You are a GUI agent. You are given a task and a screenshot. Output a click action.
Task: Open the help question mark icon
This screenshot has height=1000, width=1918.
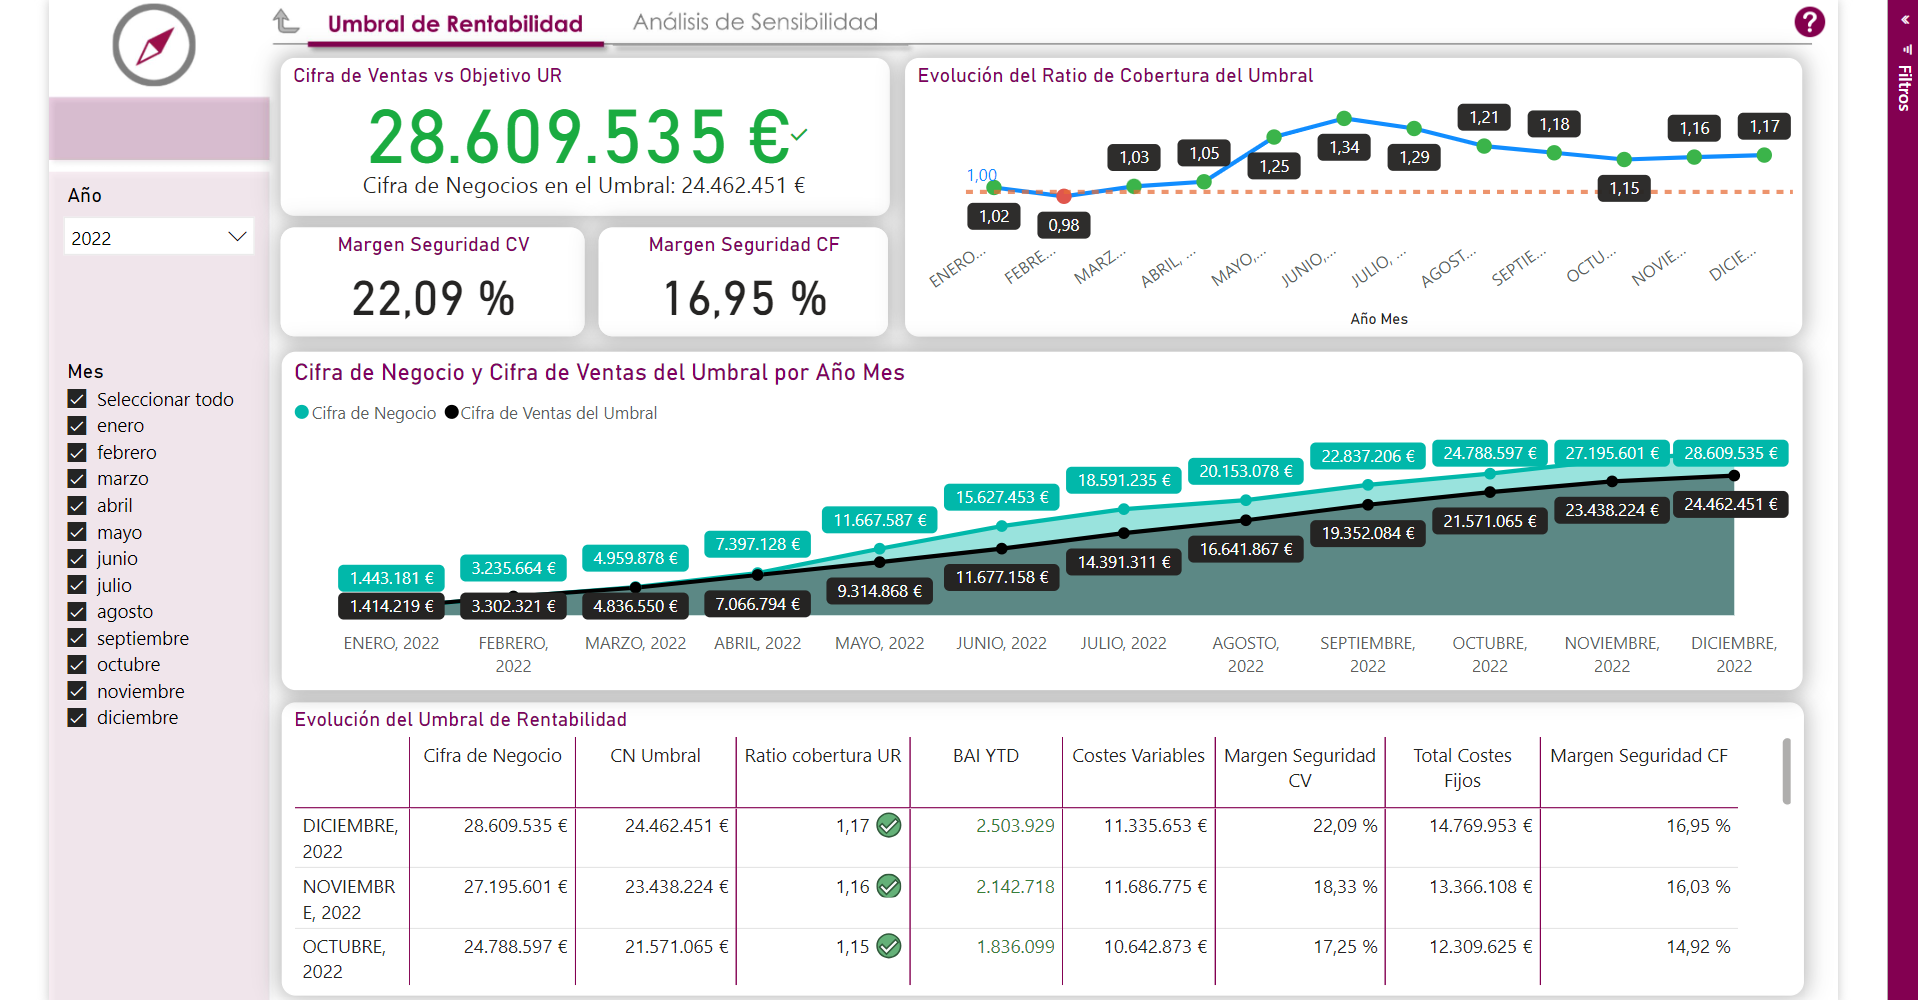pyautogui.click(x=1809, y=22)
